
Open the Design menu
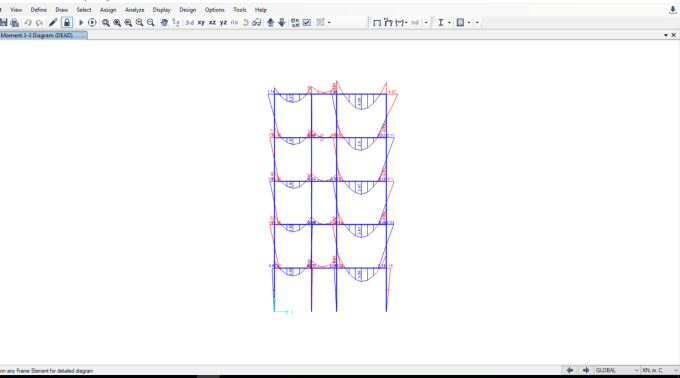188,10
